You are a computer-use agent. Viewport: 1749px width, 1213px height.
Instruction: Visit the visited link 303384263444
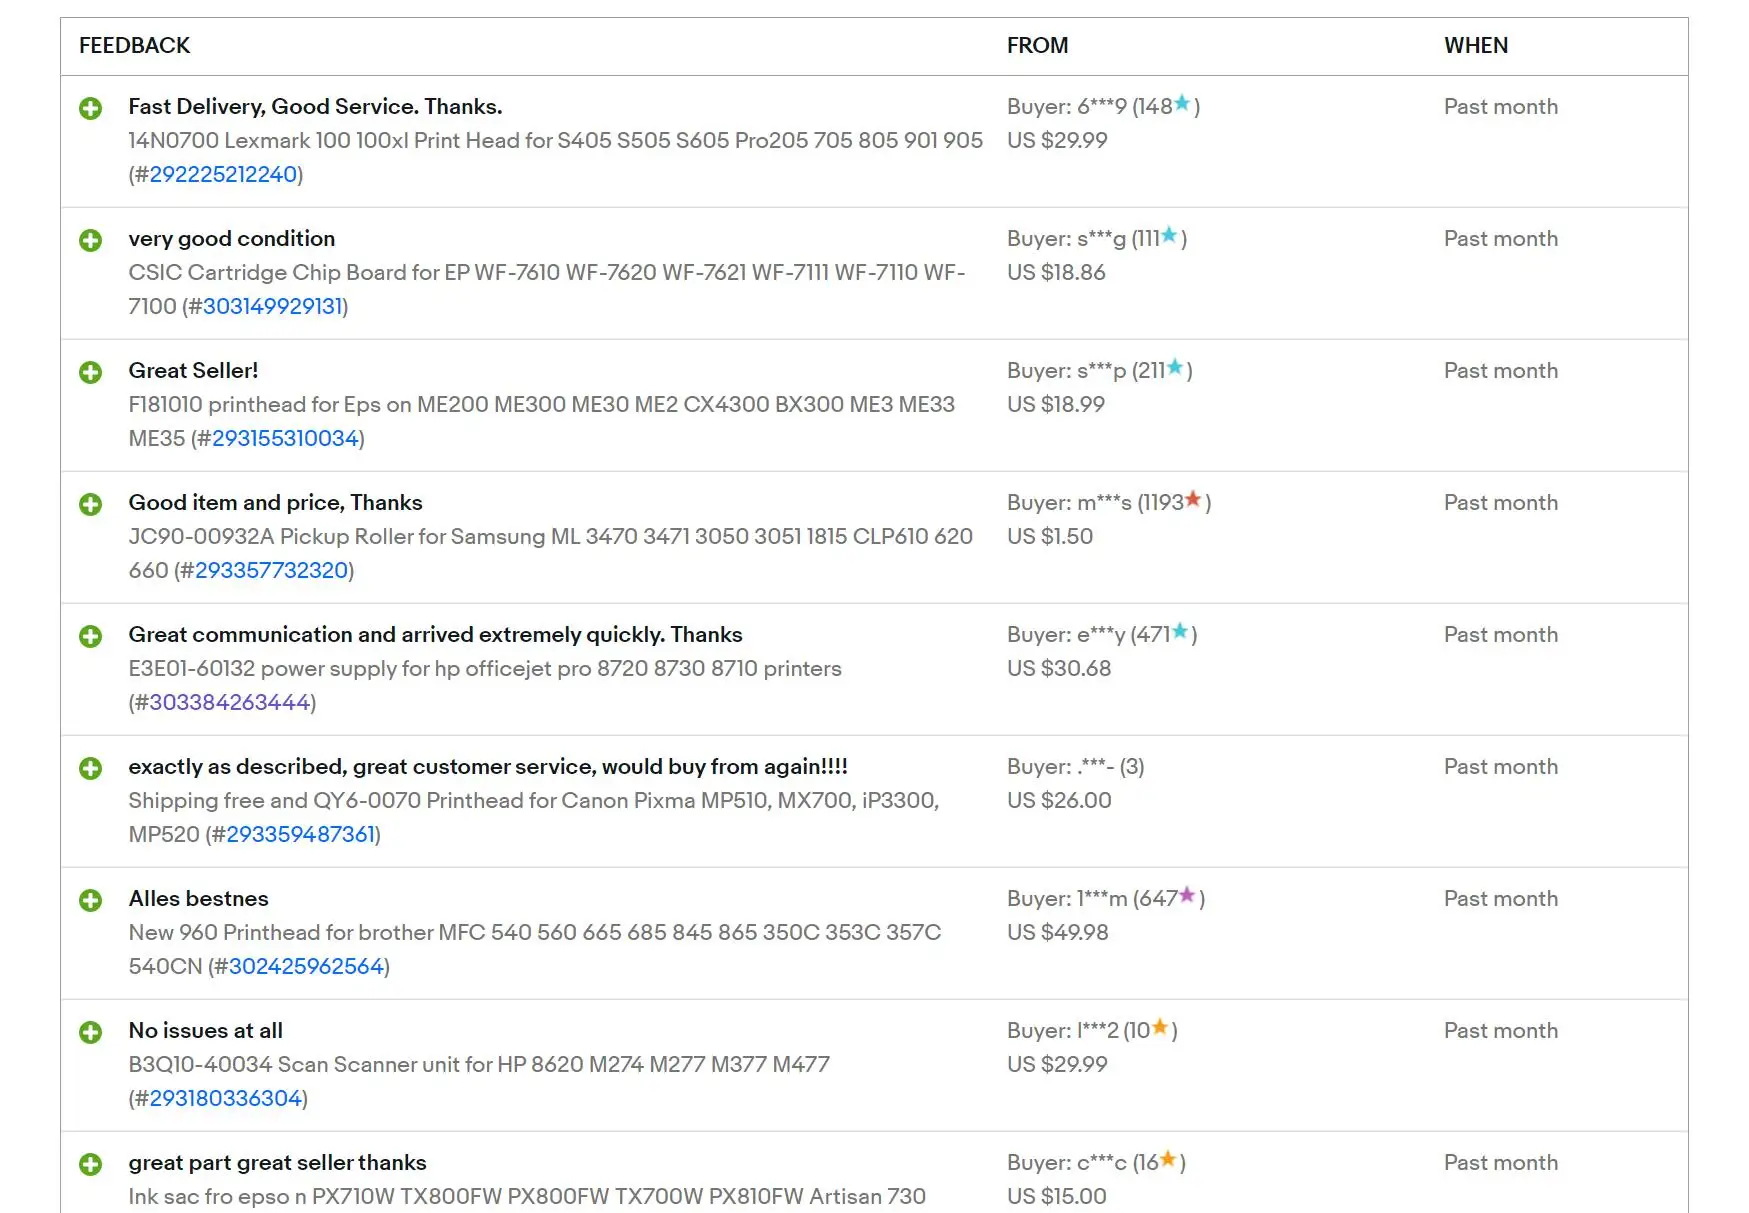tap(229, 702)
